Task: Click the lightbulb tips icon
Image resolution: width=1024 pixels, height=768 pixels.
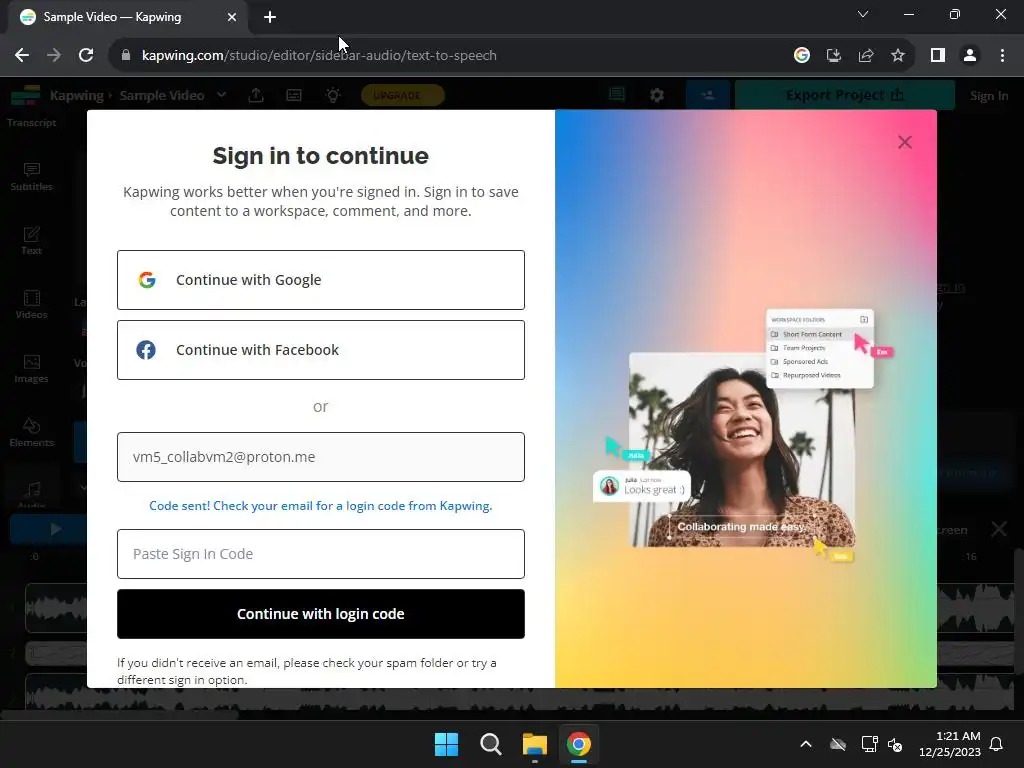Action: [333, 95]
